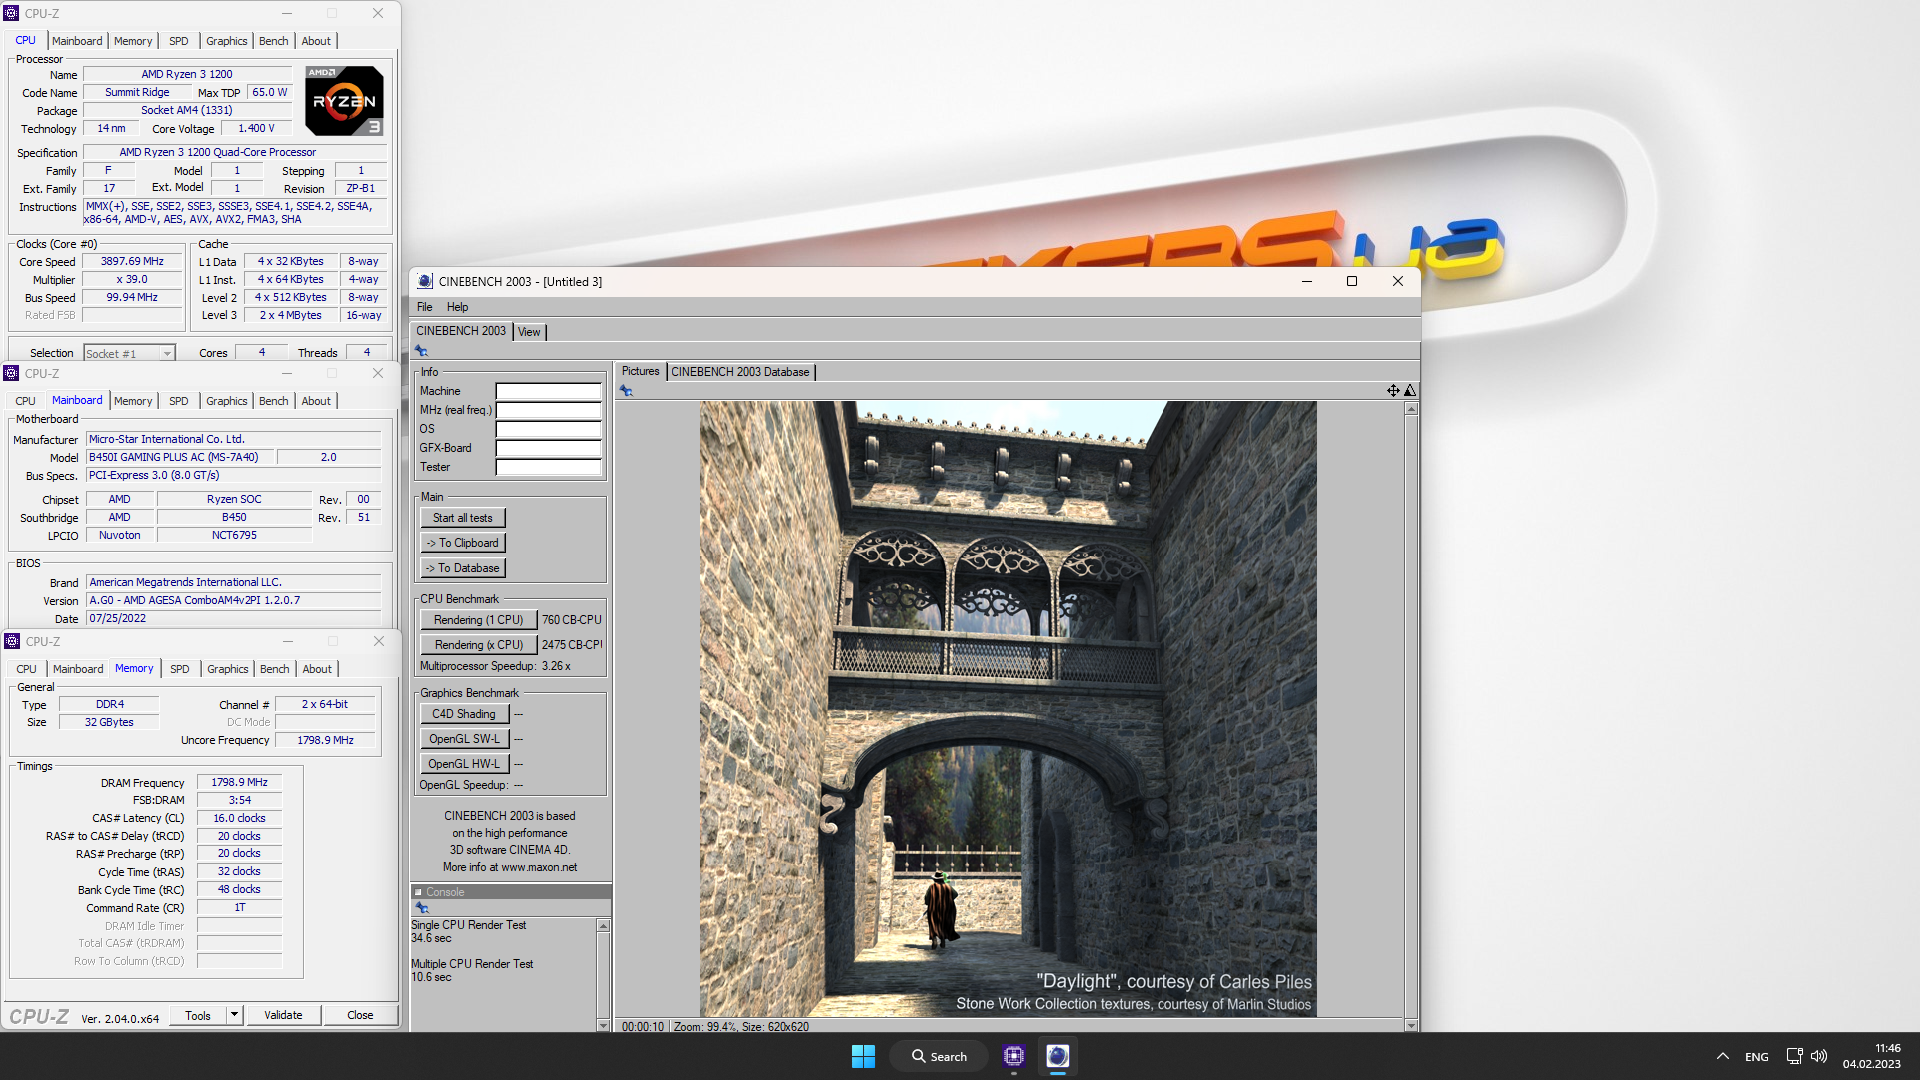Open the Socket #1 Selection dropdown
The image size is (1920, 1080).
(166, 353)
